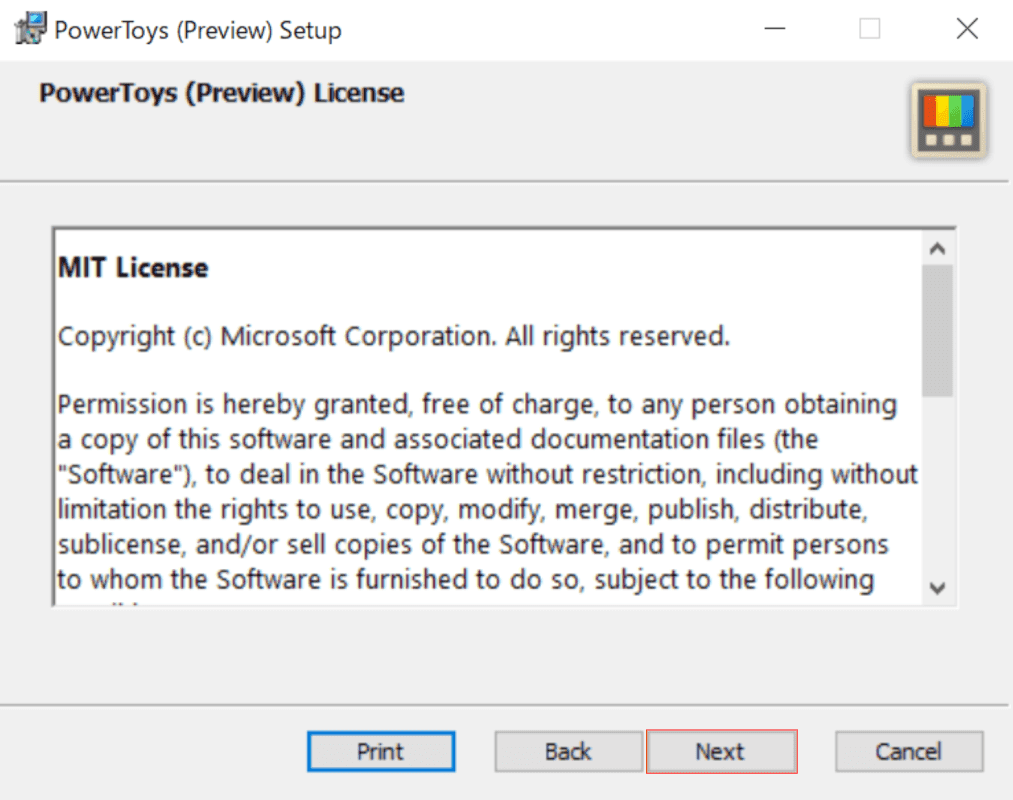
Task: Click the PowerToys (Preview) License heading
Action: [222, 94]
